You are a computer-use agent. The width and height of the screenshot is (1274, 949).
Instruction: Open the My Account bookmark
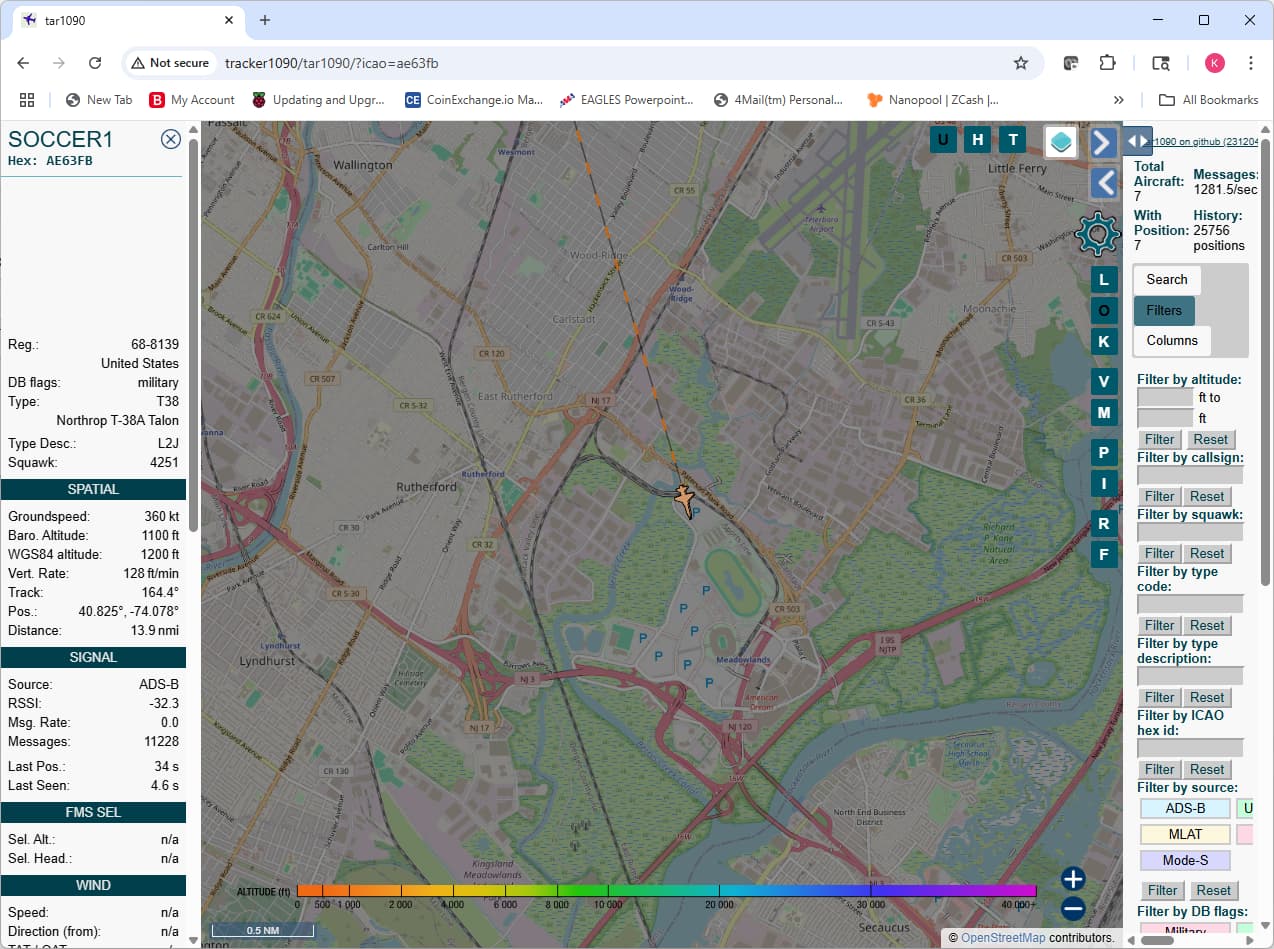coord(192,100)
